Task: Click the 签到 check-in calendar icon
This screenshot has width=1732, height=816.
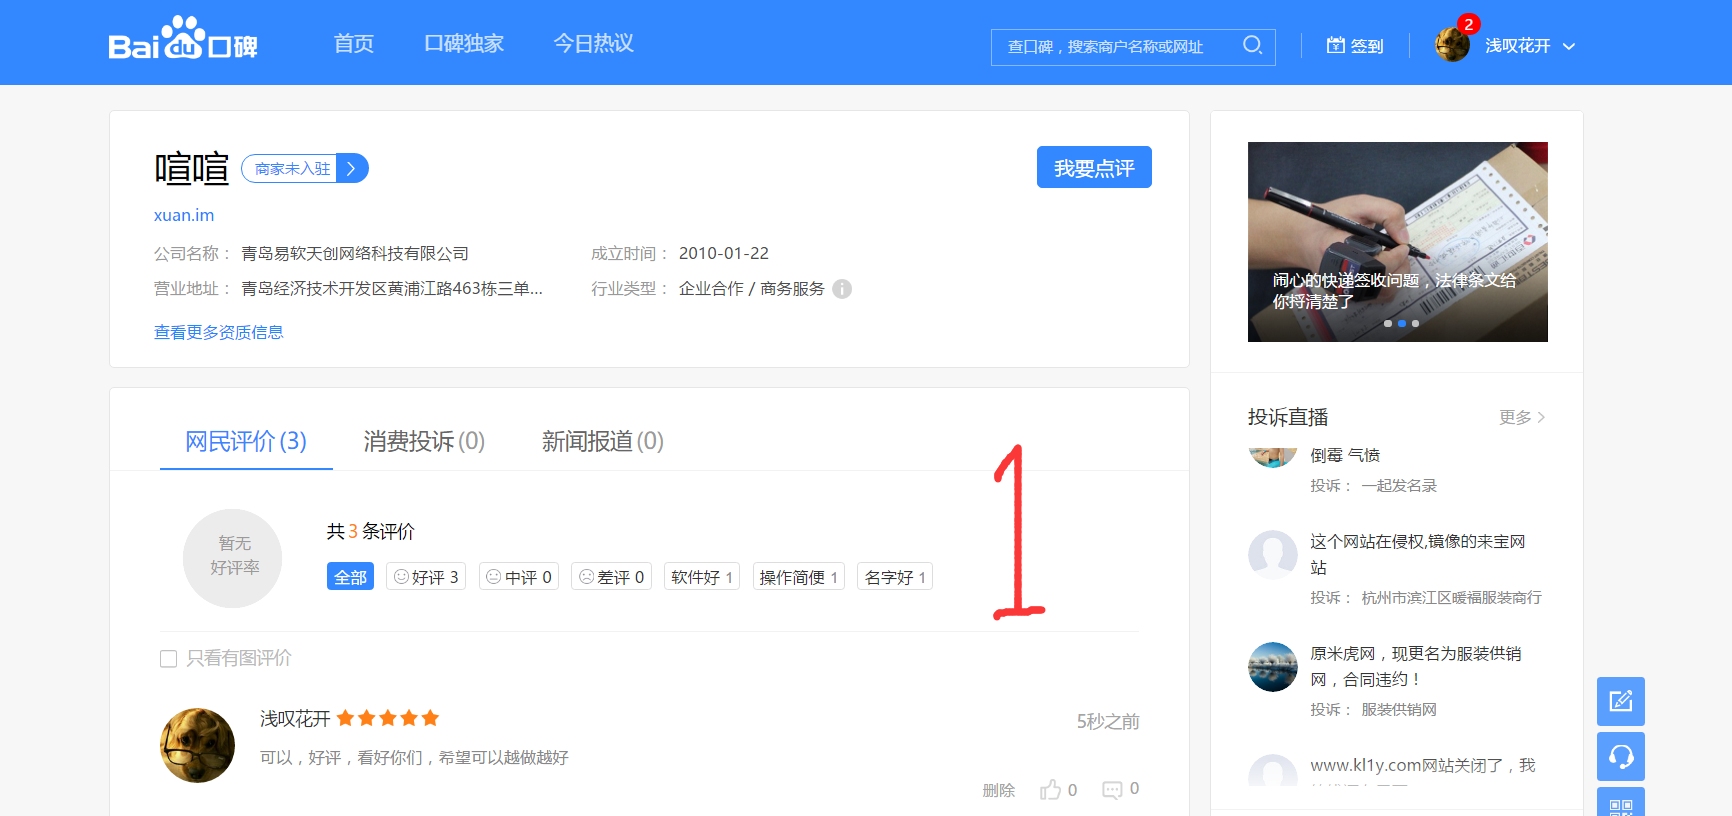Action: pyautogui.click(x=1335, y=45)
